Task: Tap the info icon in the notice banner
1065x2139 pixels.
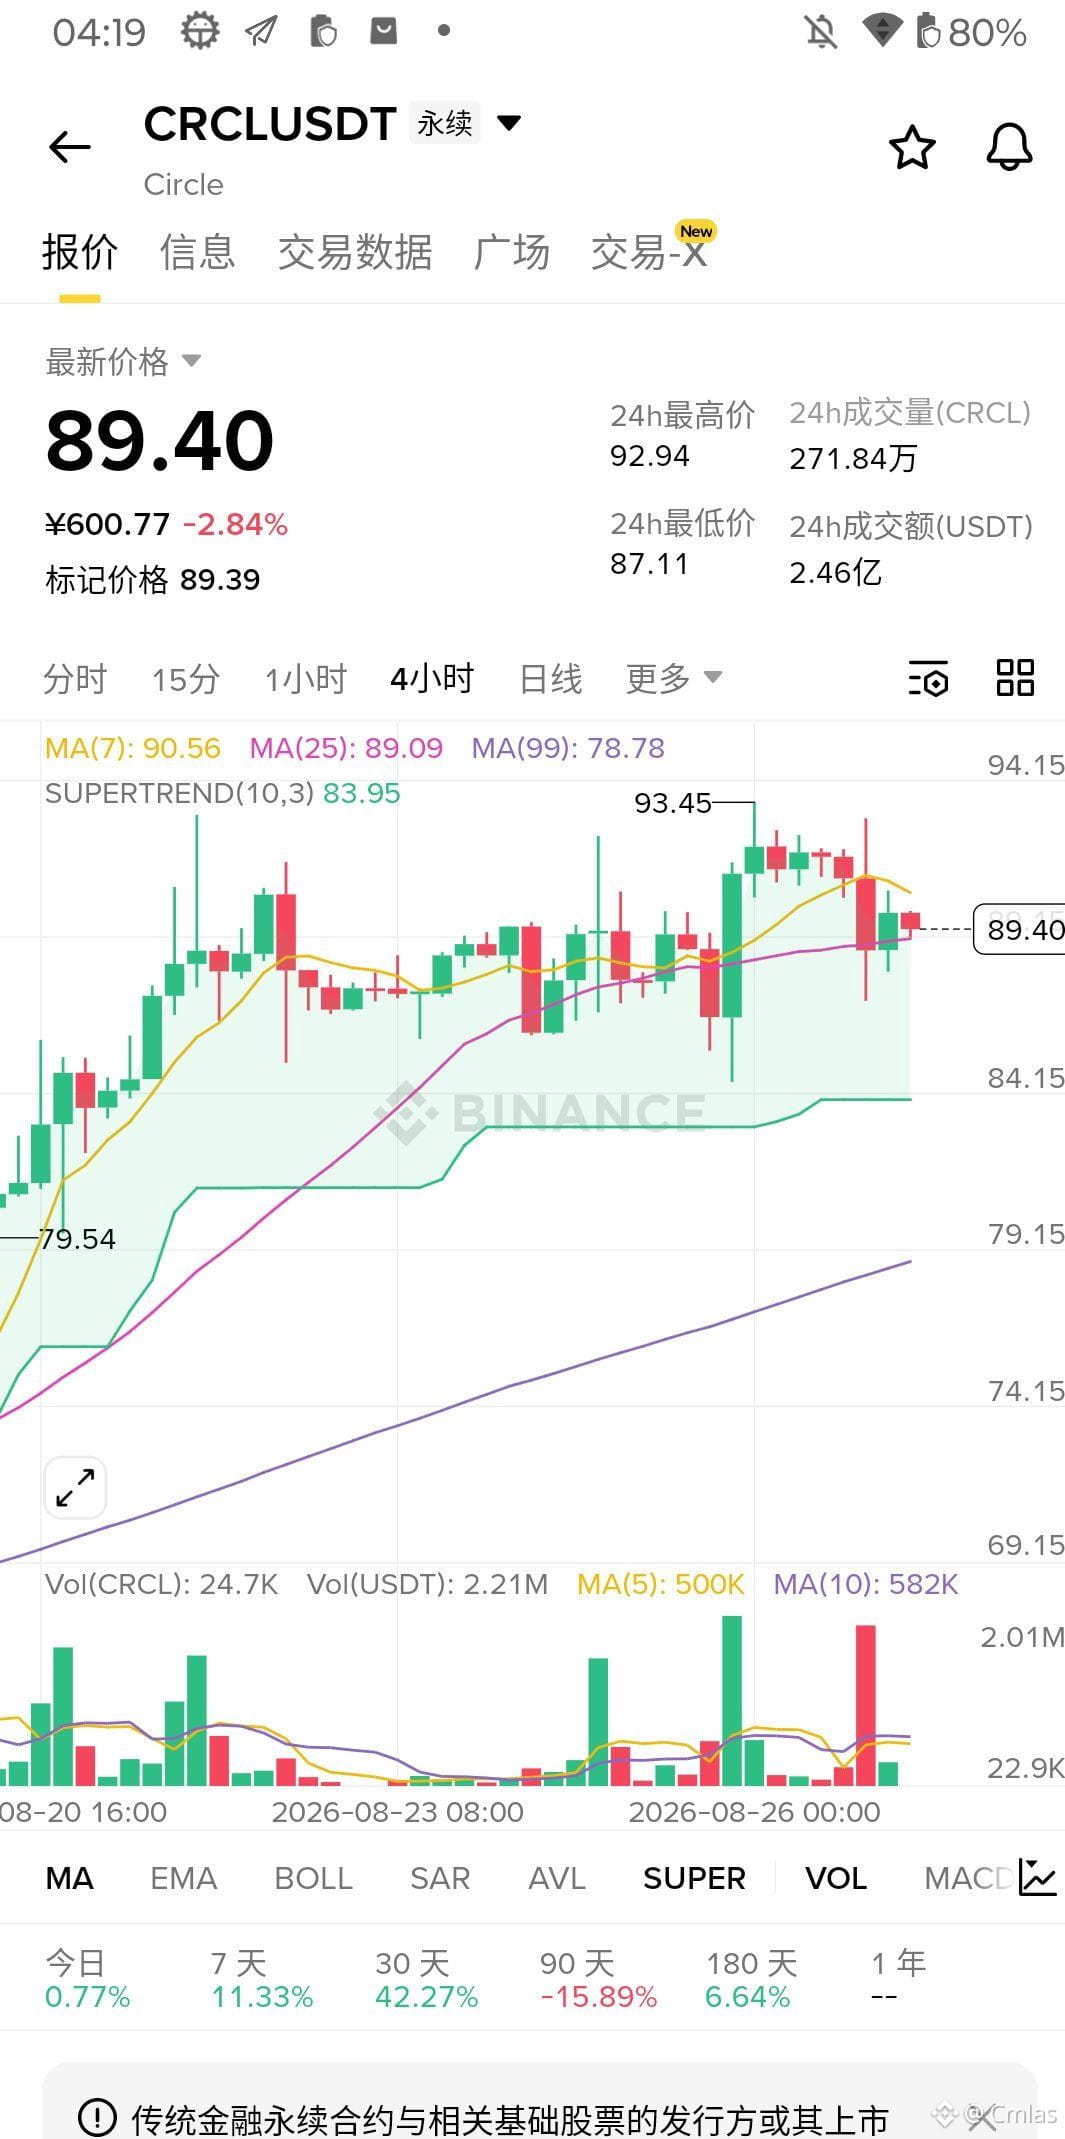Action: (97, 2116)
